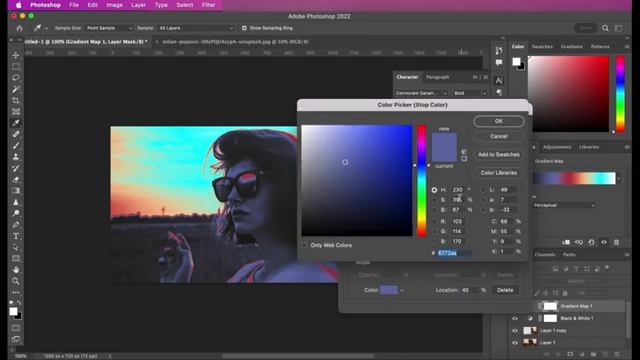Select the Spot Healing Brush tool
The image size is (640, 360).
tap(16, 134)
